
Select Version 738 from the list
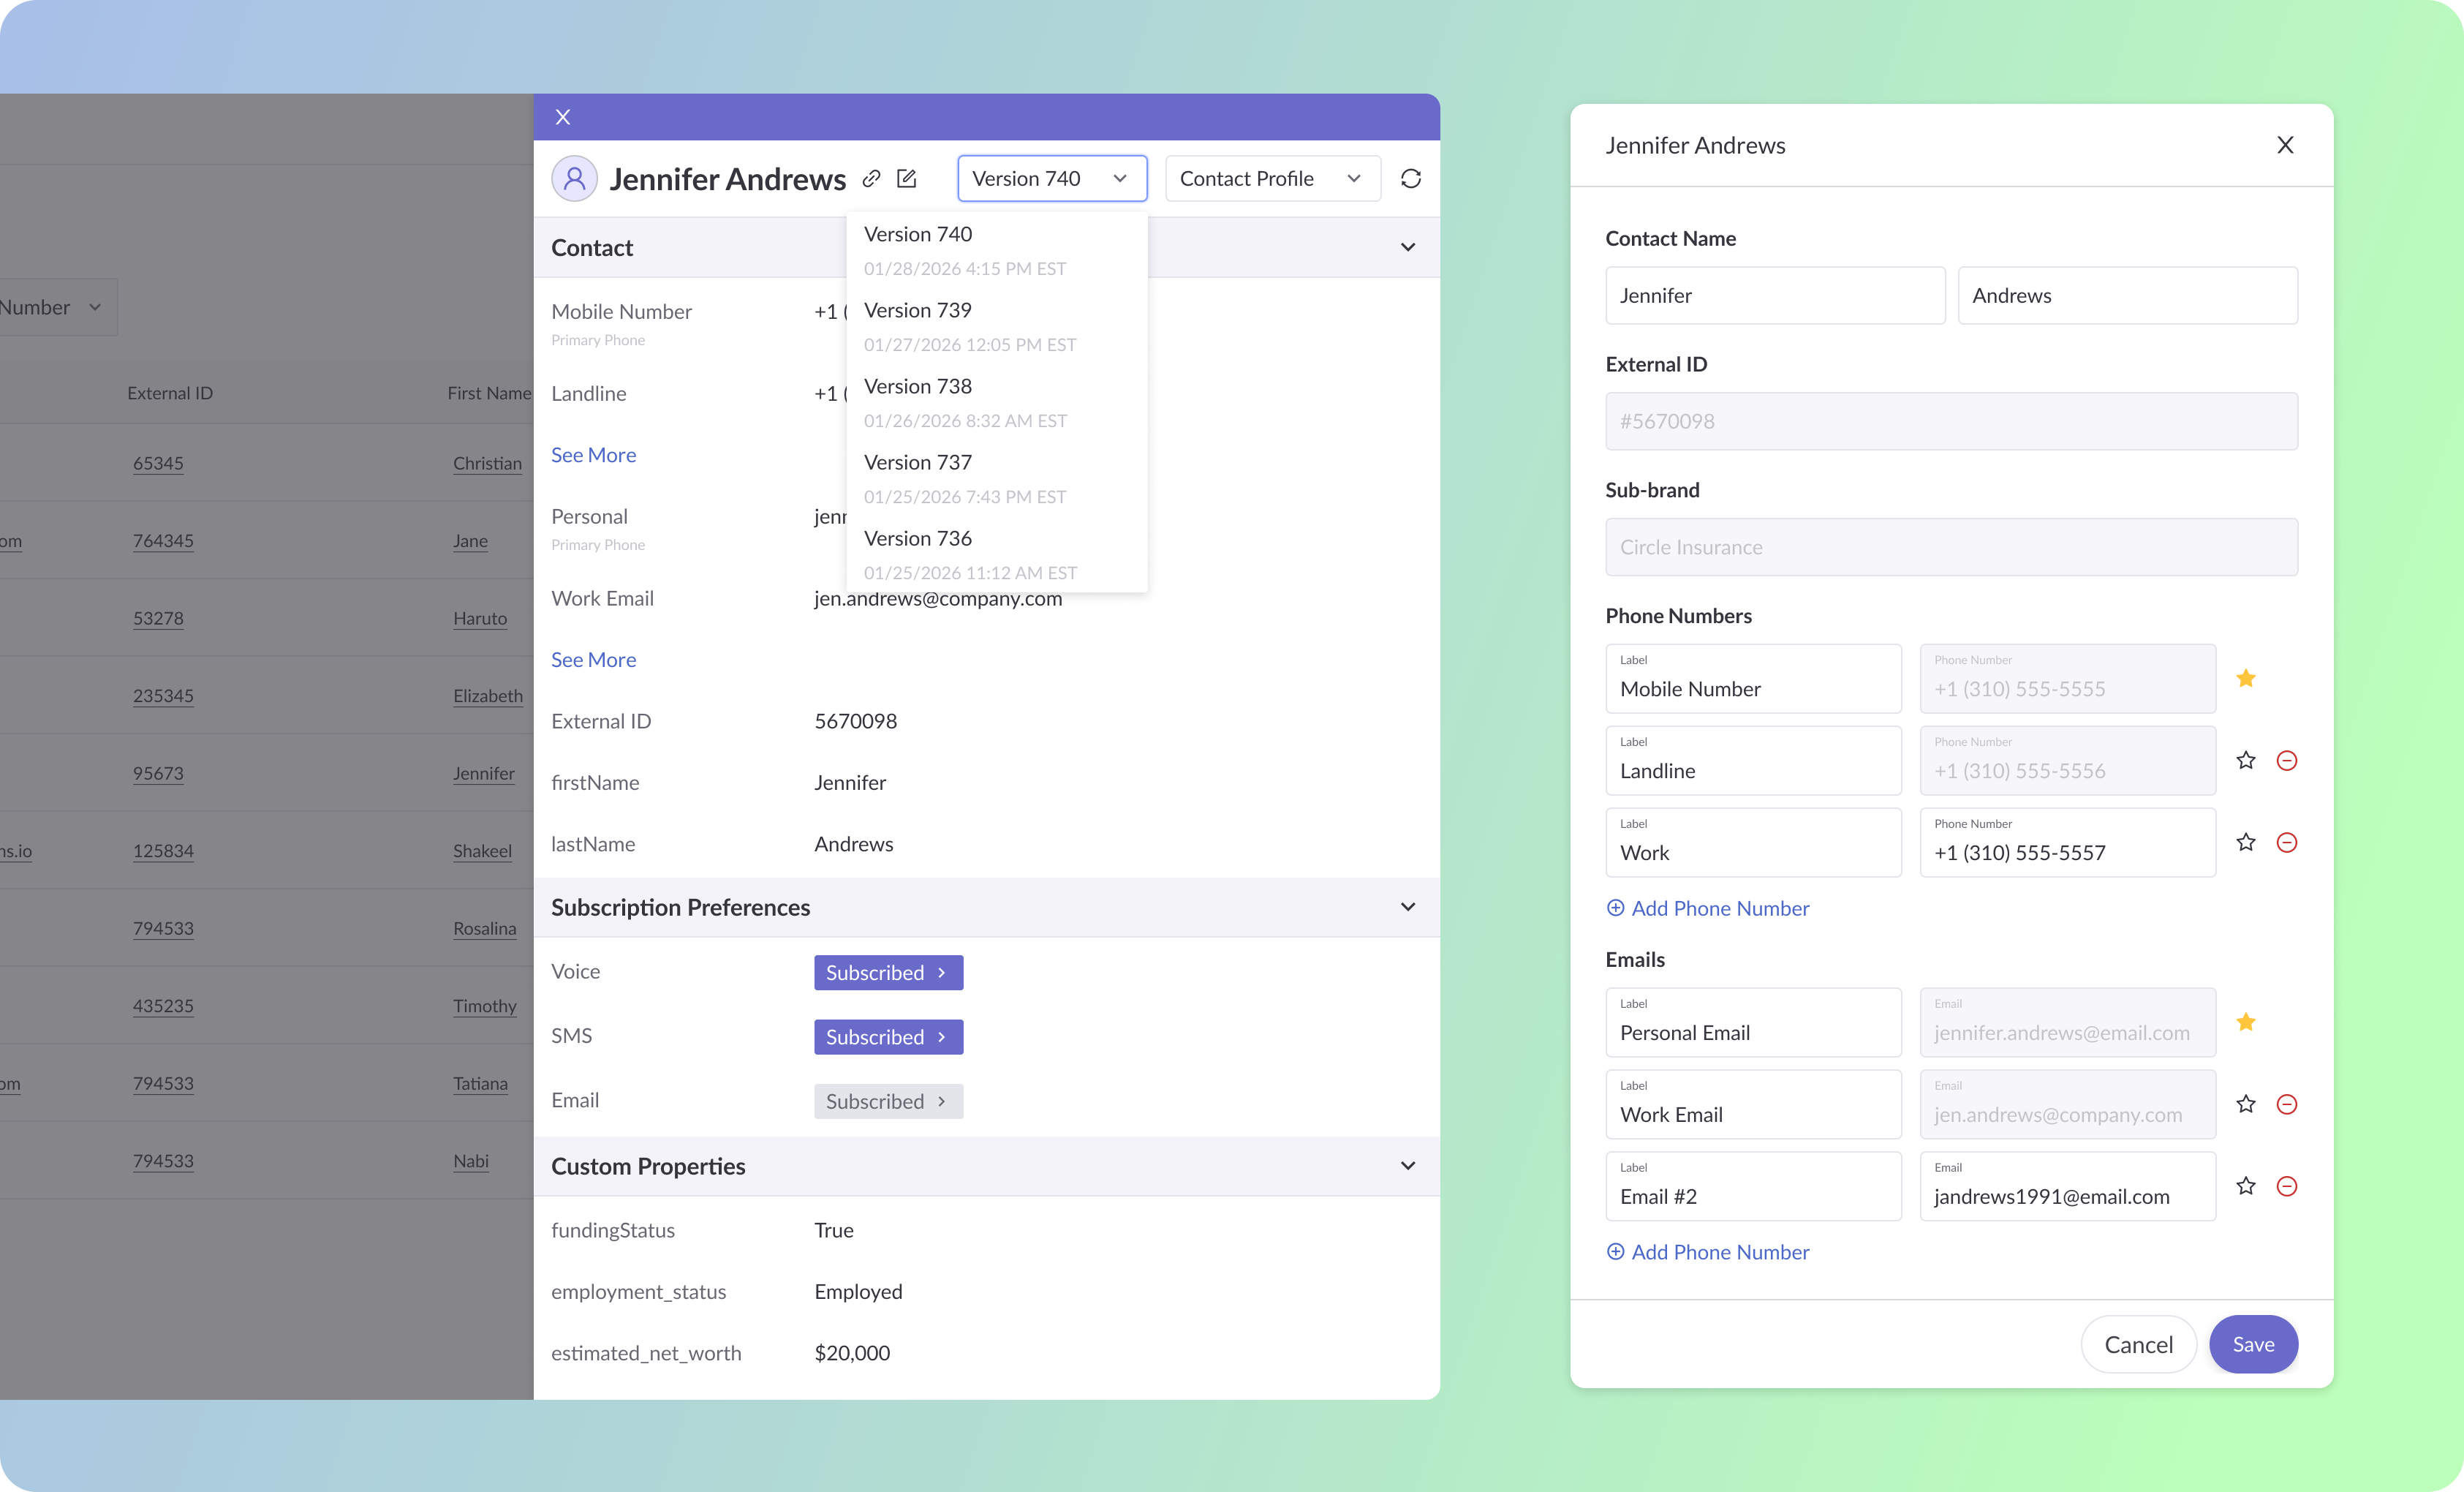click(x=917, y=387)
